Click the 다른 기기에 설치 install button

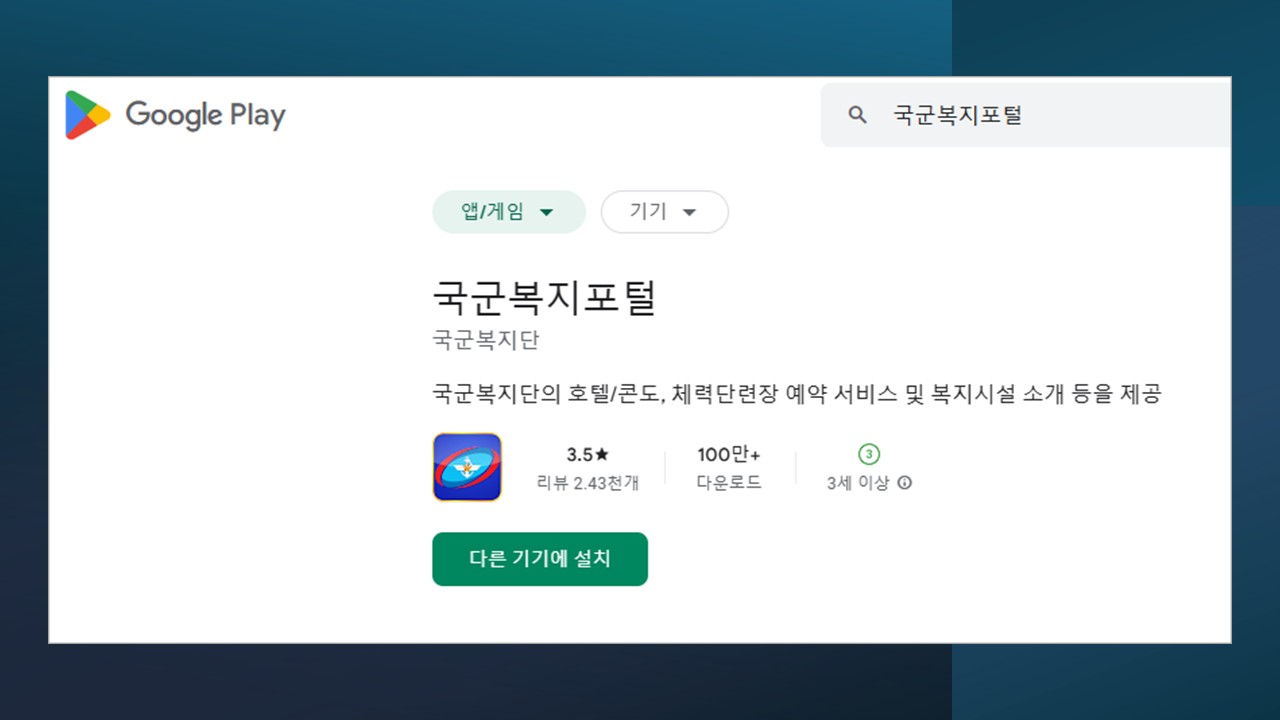click(540, 559)
